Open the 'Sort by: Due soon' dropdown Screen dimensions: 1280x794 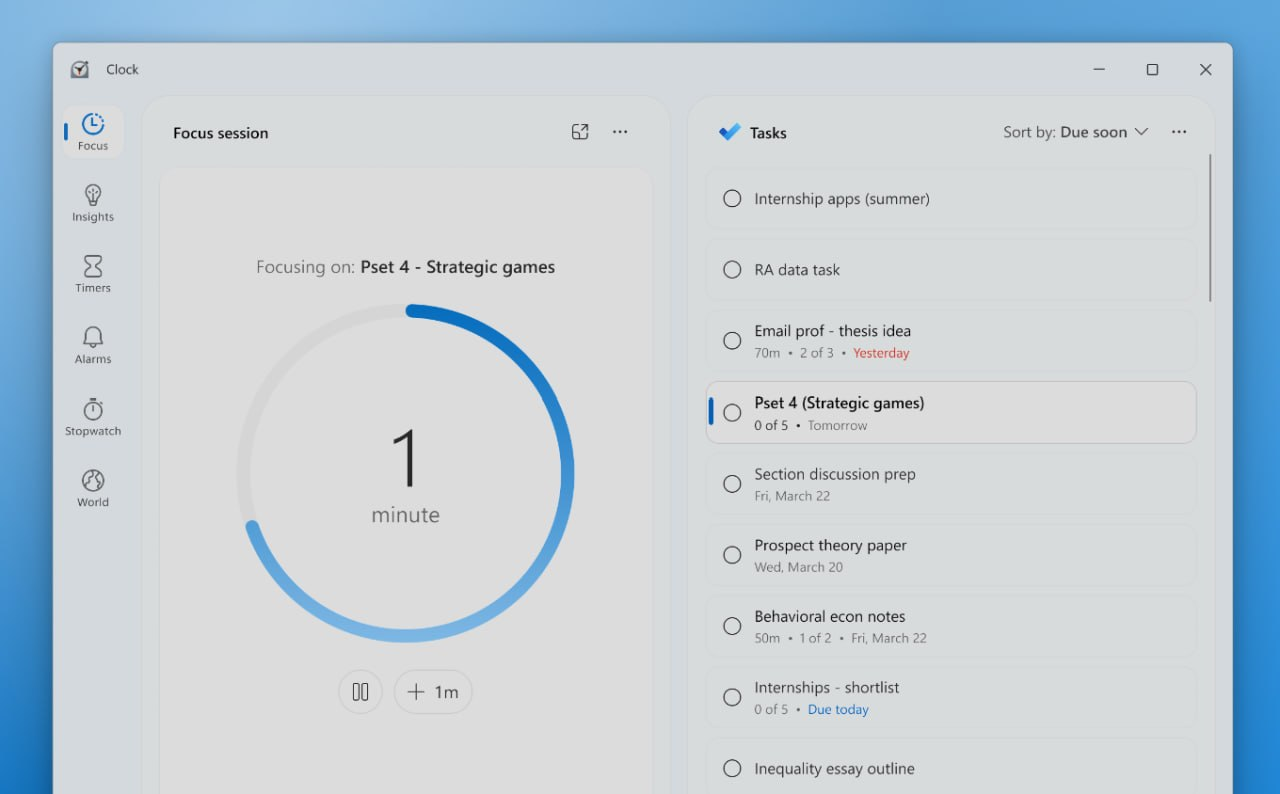pos(1076,131)
